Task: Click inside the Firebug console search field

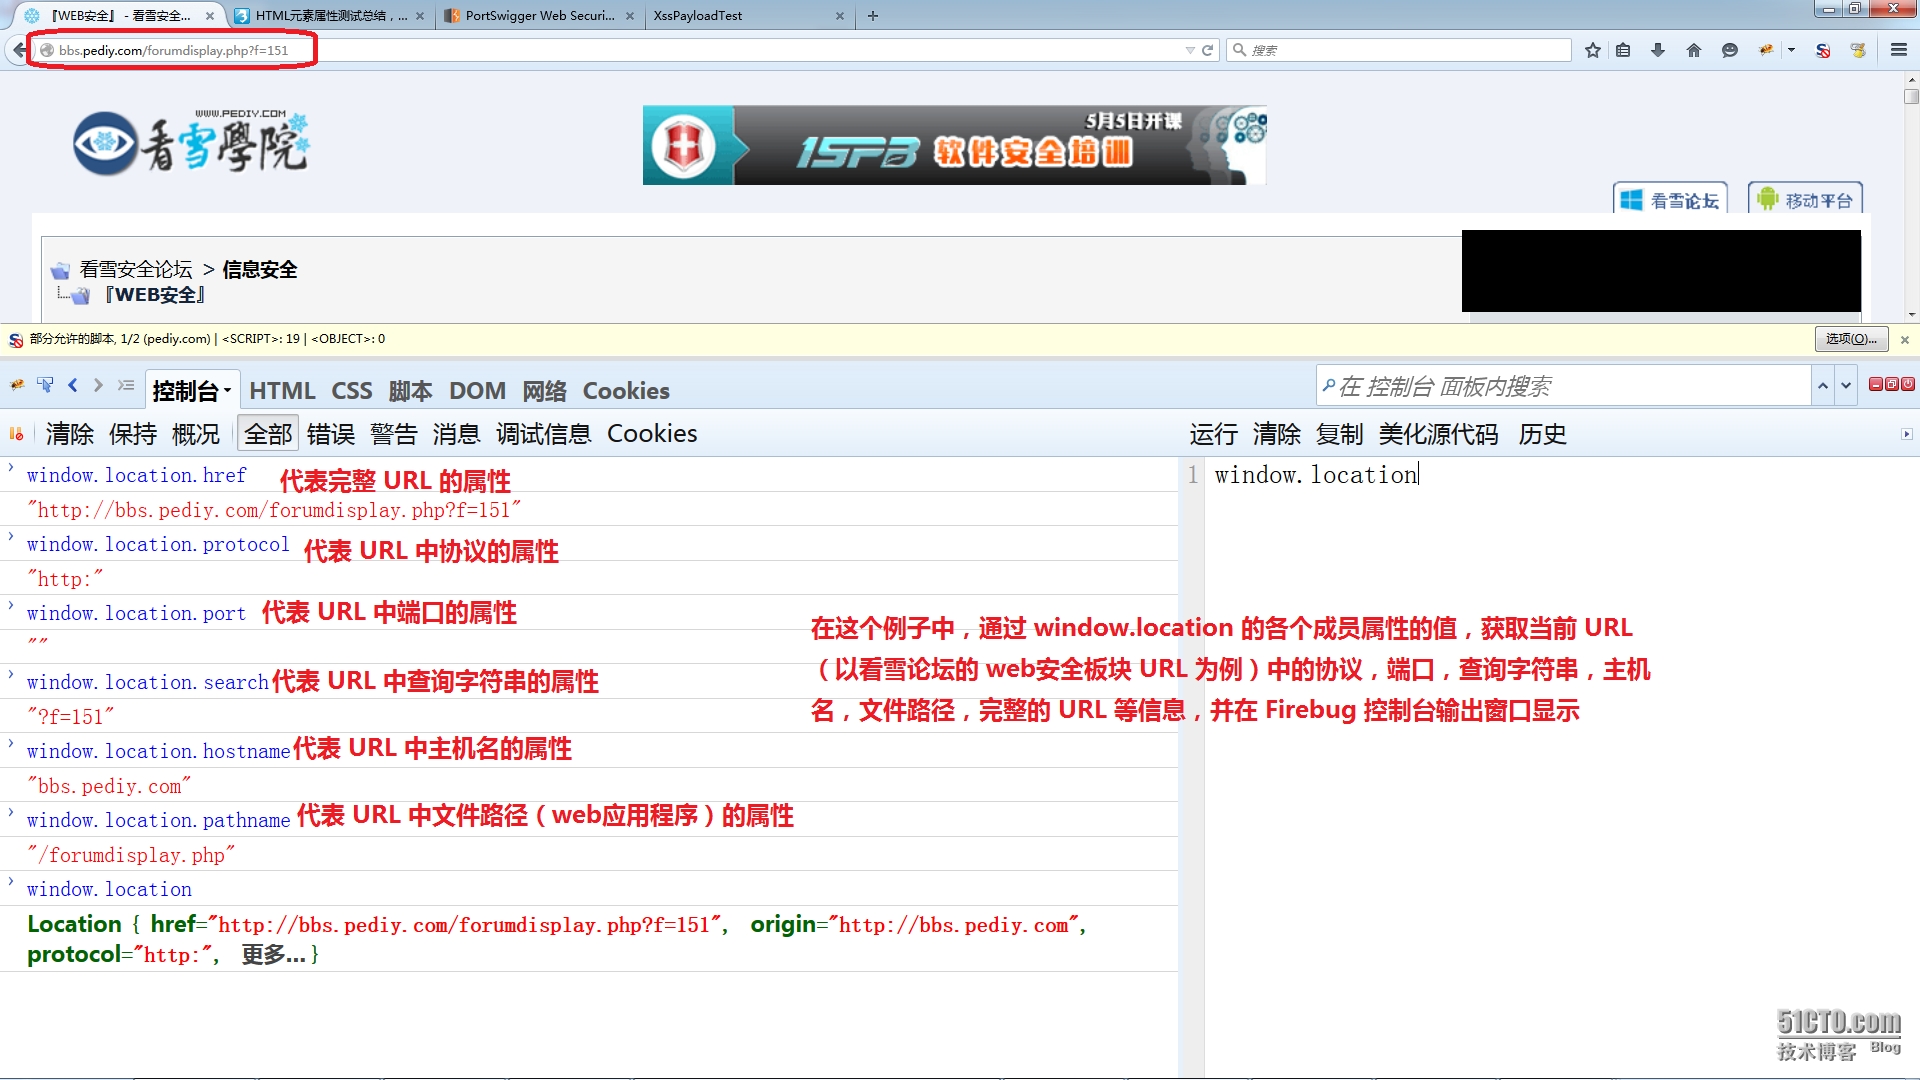Action: tap(1563, 386)
